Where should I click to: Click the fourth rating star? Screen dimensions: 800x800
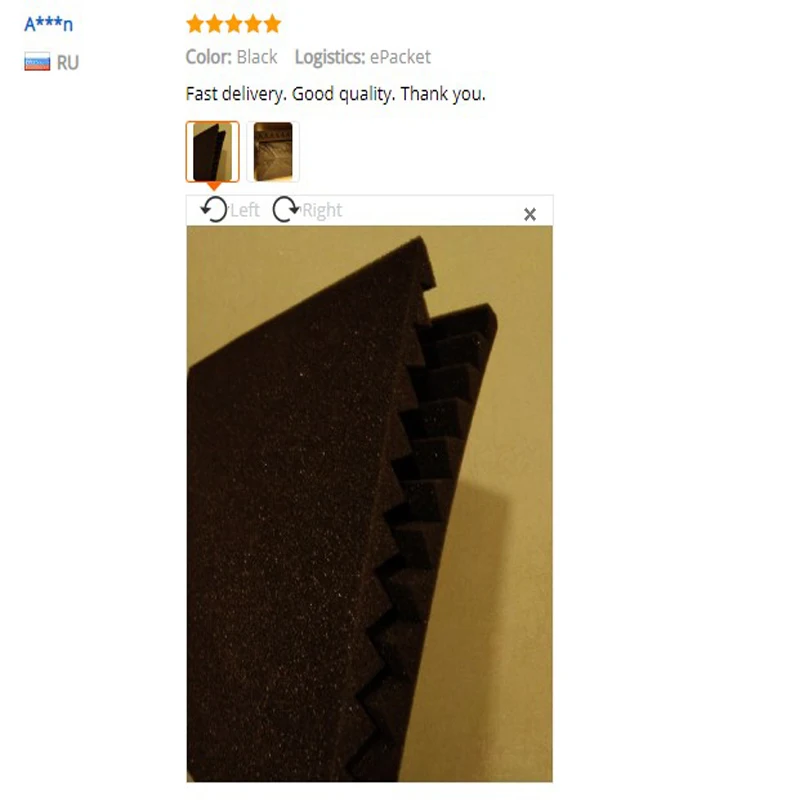tap(253, 24)
